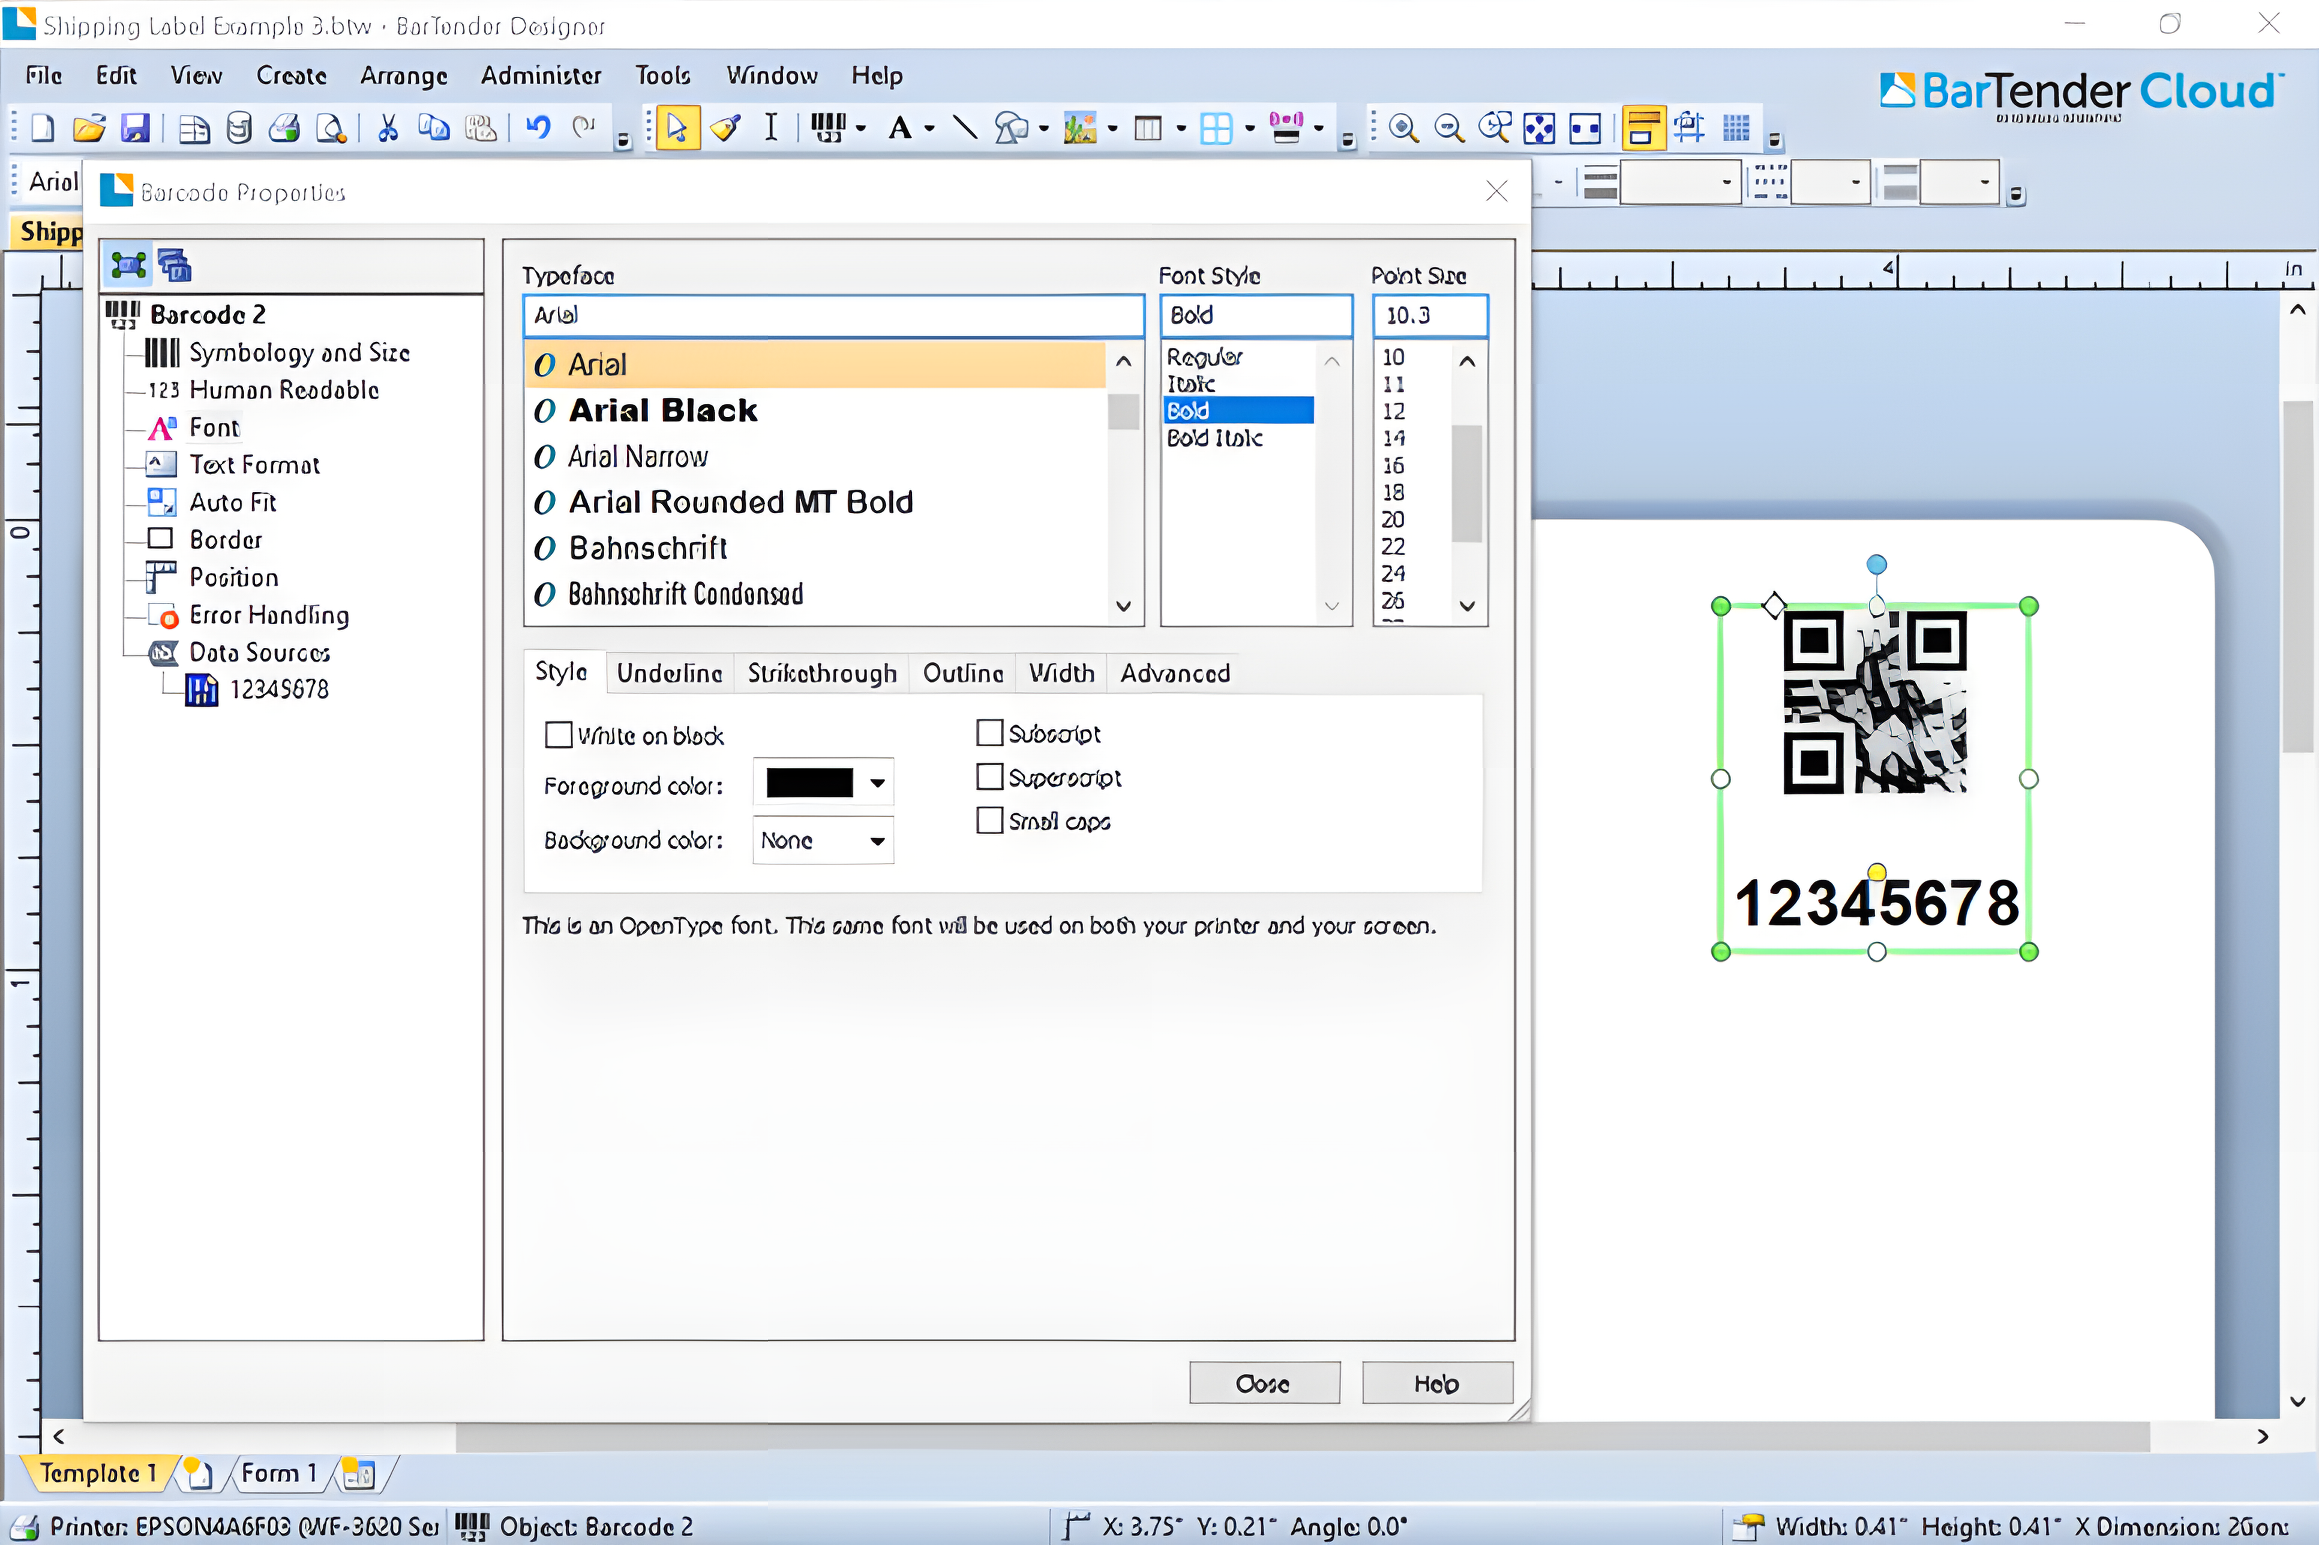Select the Line drawing tool
Screen dimensions: 2319x1545
(965, 128)
